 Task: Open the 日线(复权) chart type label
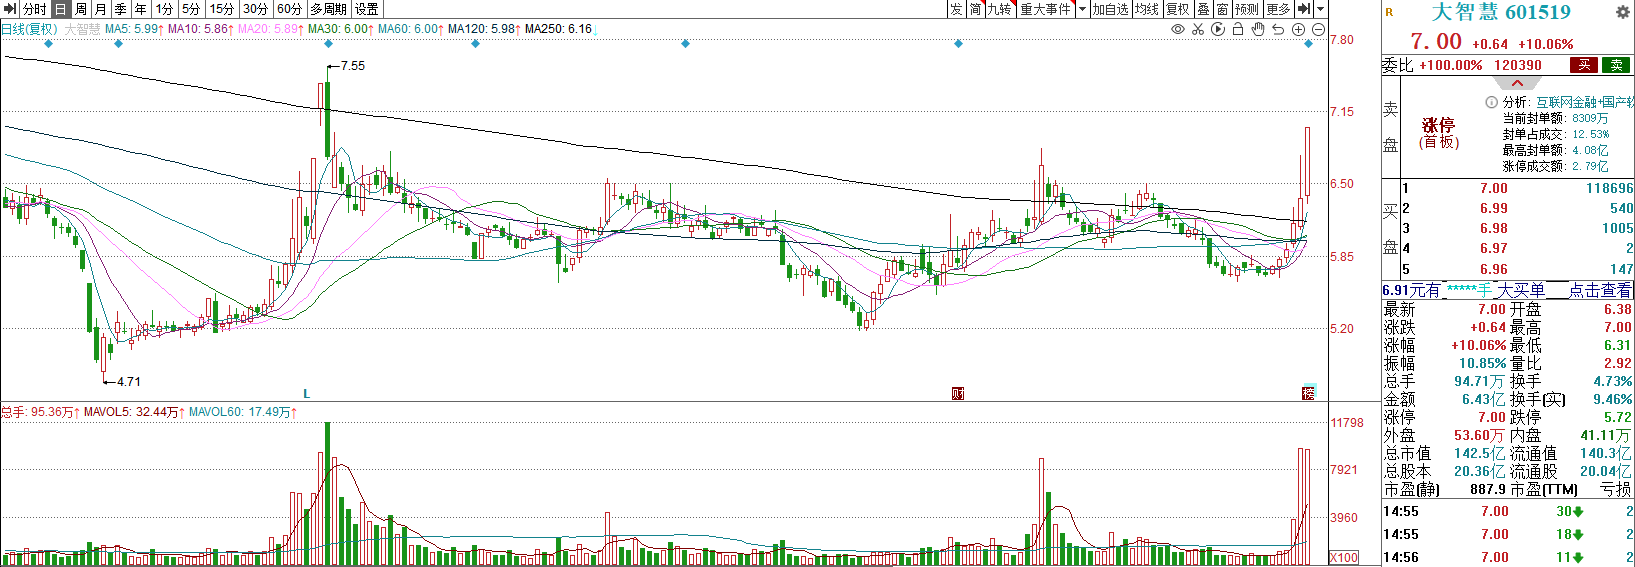(29, 29)
